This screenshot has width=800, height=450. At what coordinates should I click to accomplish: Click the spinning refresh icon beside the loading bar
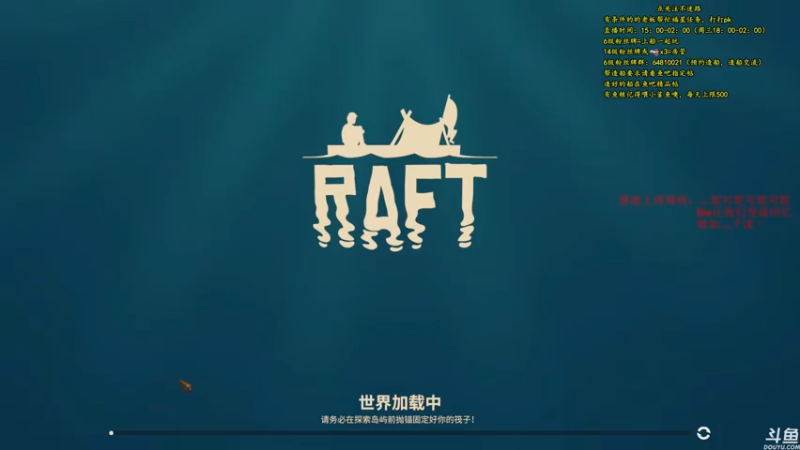[704, 433]
